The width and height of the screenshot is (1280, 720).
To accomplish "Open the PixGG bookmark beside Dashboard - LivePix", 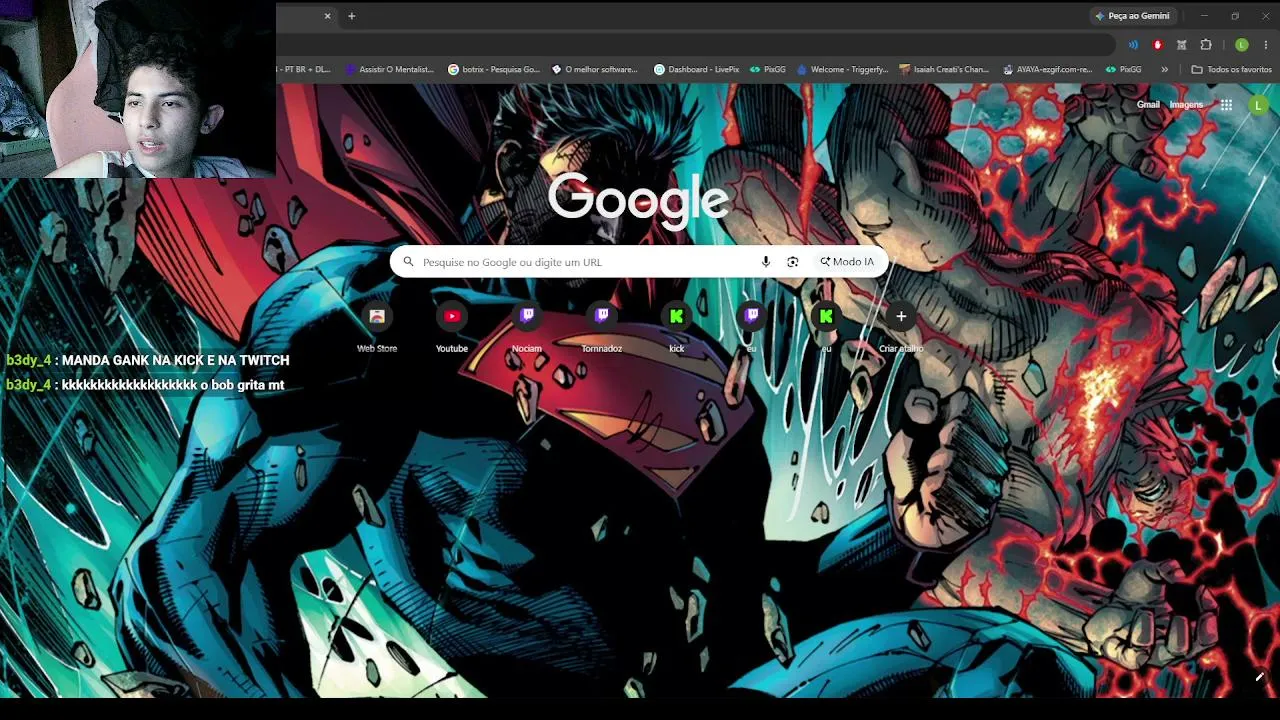I will (768, 70).
